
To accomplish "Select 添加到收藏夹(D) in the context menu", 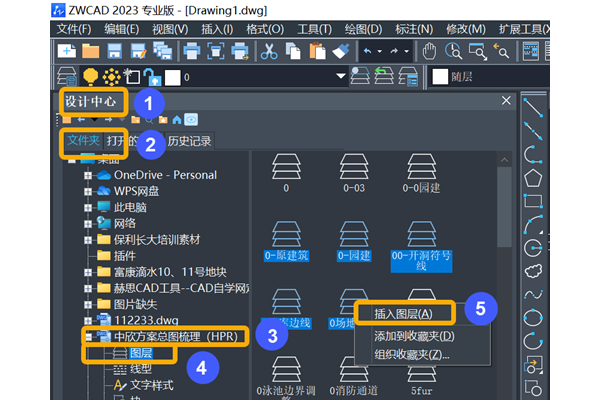I will pyautogui.click(x=413, y=334).
